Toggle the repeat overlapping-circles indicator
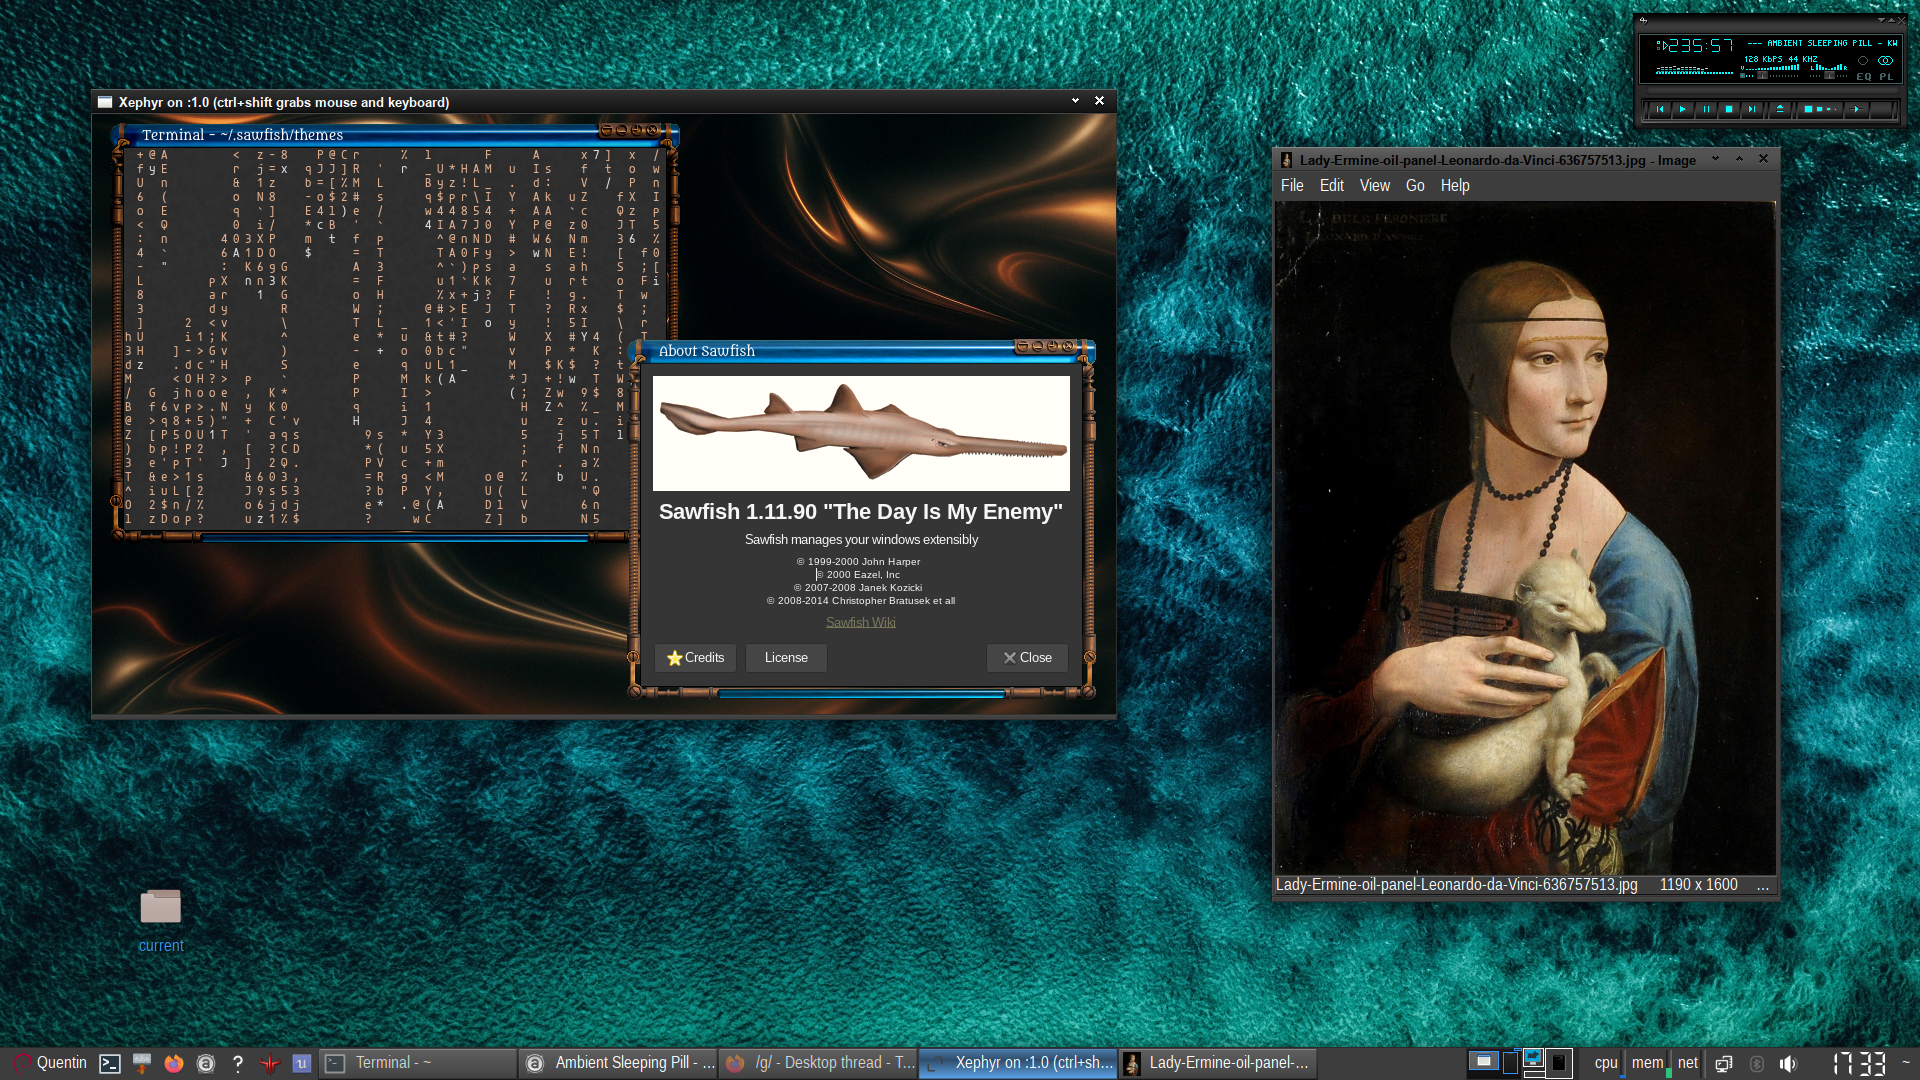 1885,61
